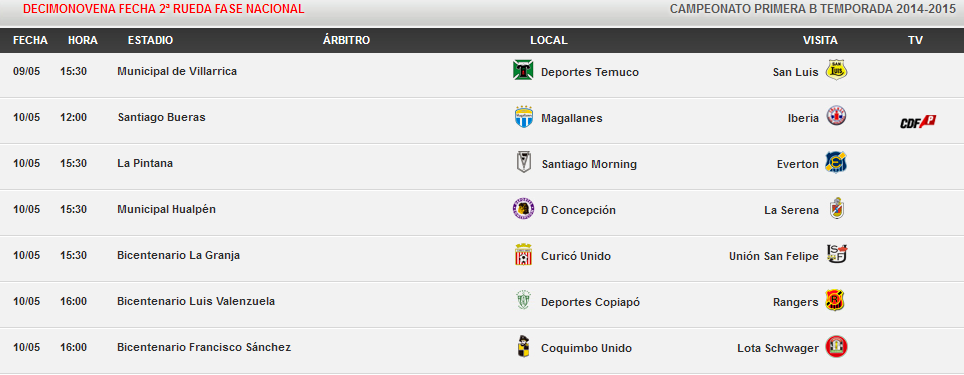This screenshot has width=964, height=375.
Task: Click the Lota Schwager team crest
Action: (837, 347)
